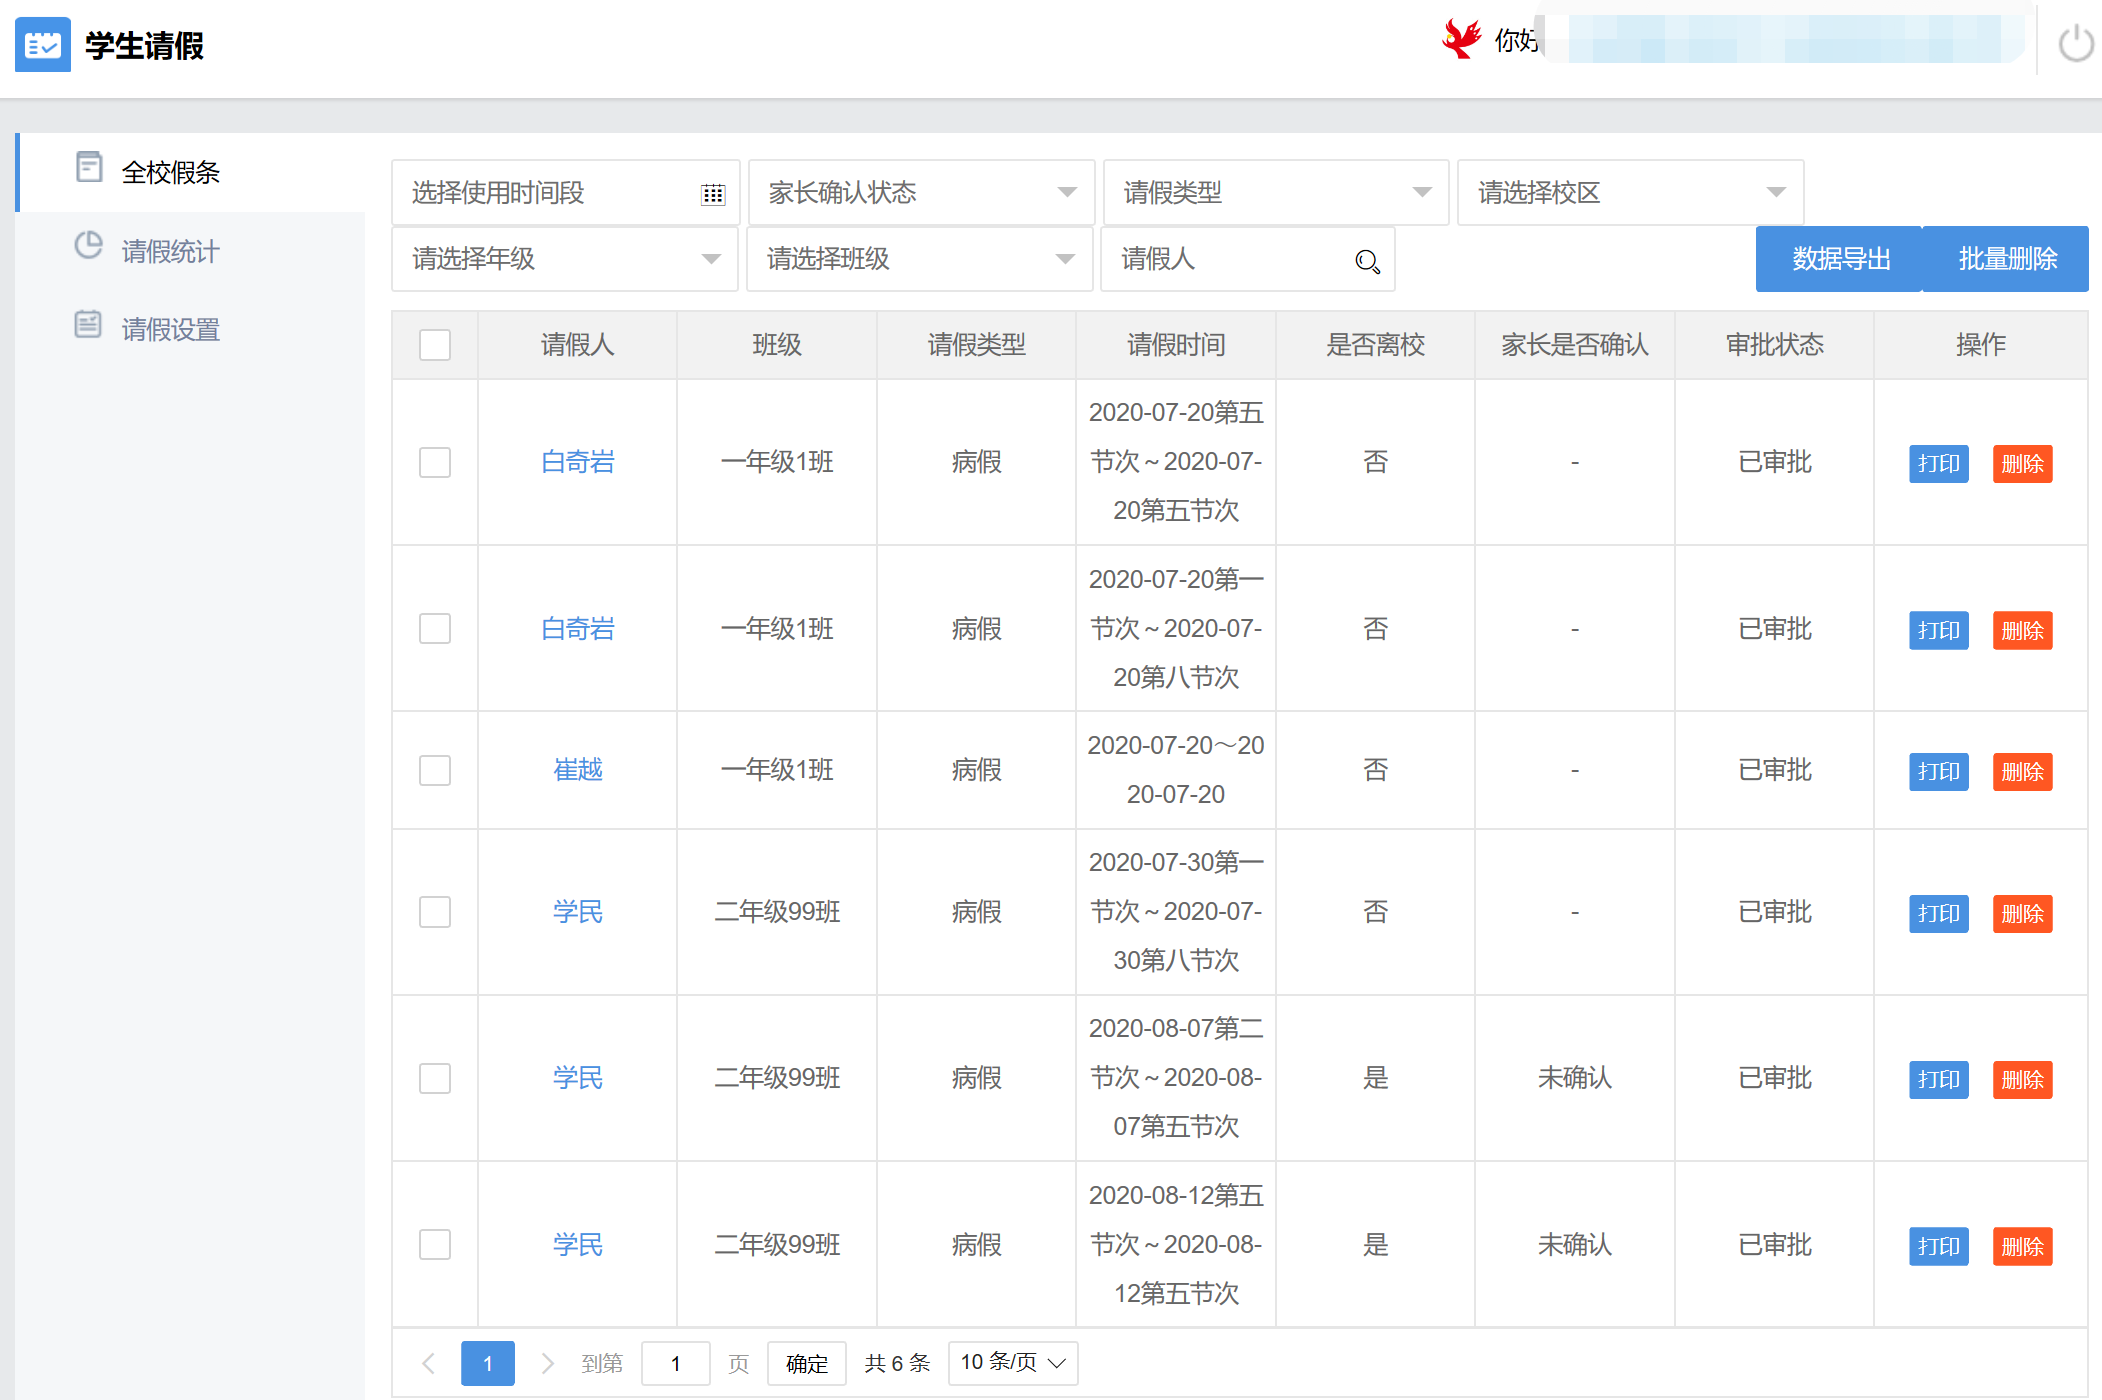The height and width of the screenshot is (1400, 2102).
Task: Click the 请假设置 sidebar icon
Action: coord(89,324)
